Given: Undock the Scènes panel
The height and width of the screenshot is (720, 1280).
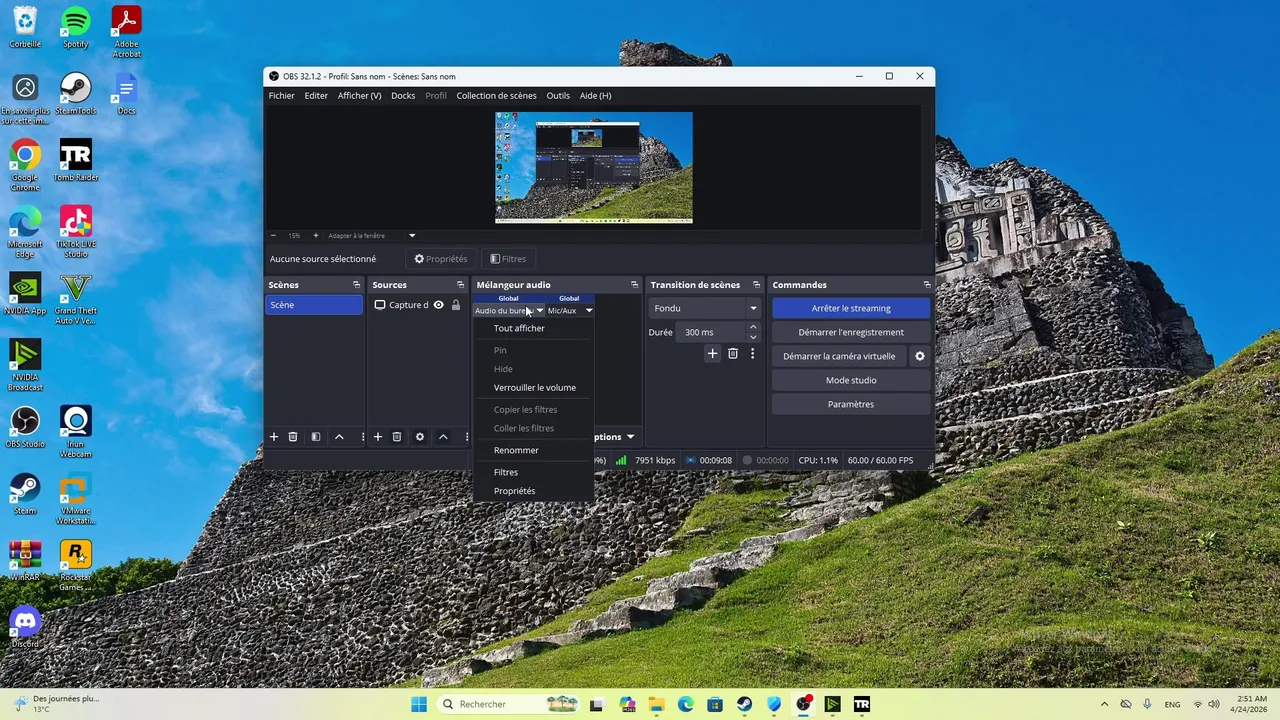Looking at the screenshot, I should pos(356,285).
